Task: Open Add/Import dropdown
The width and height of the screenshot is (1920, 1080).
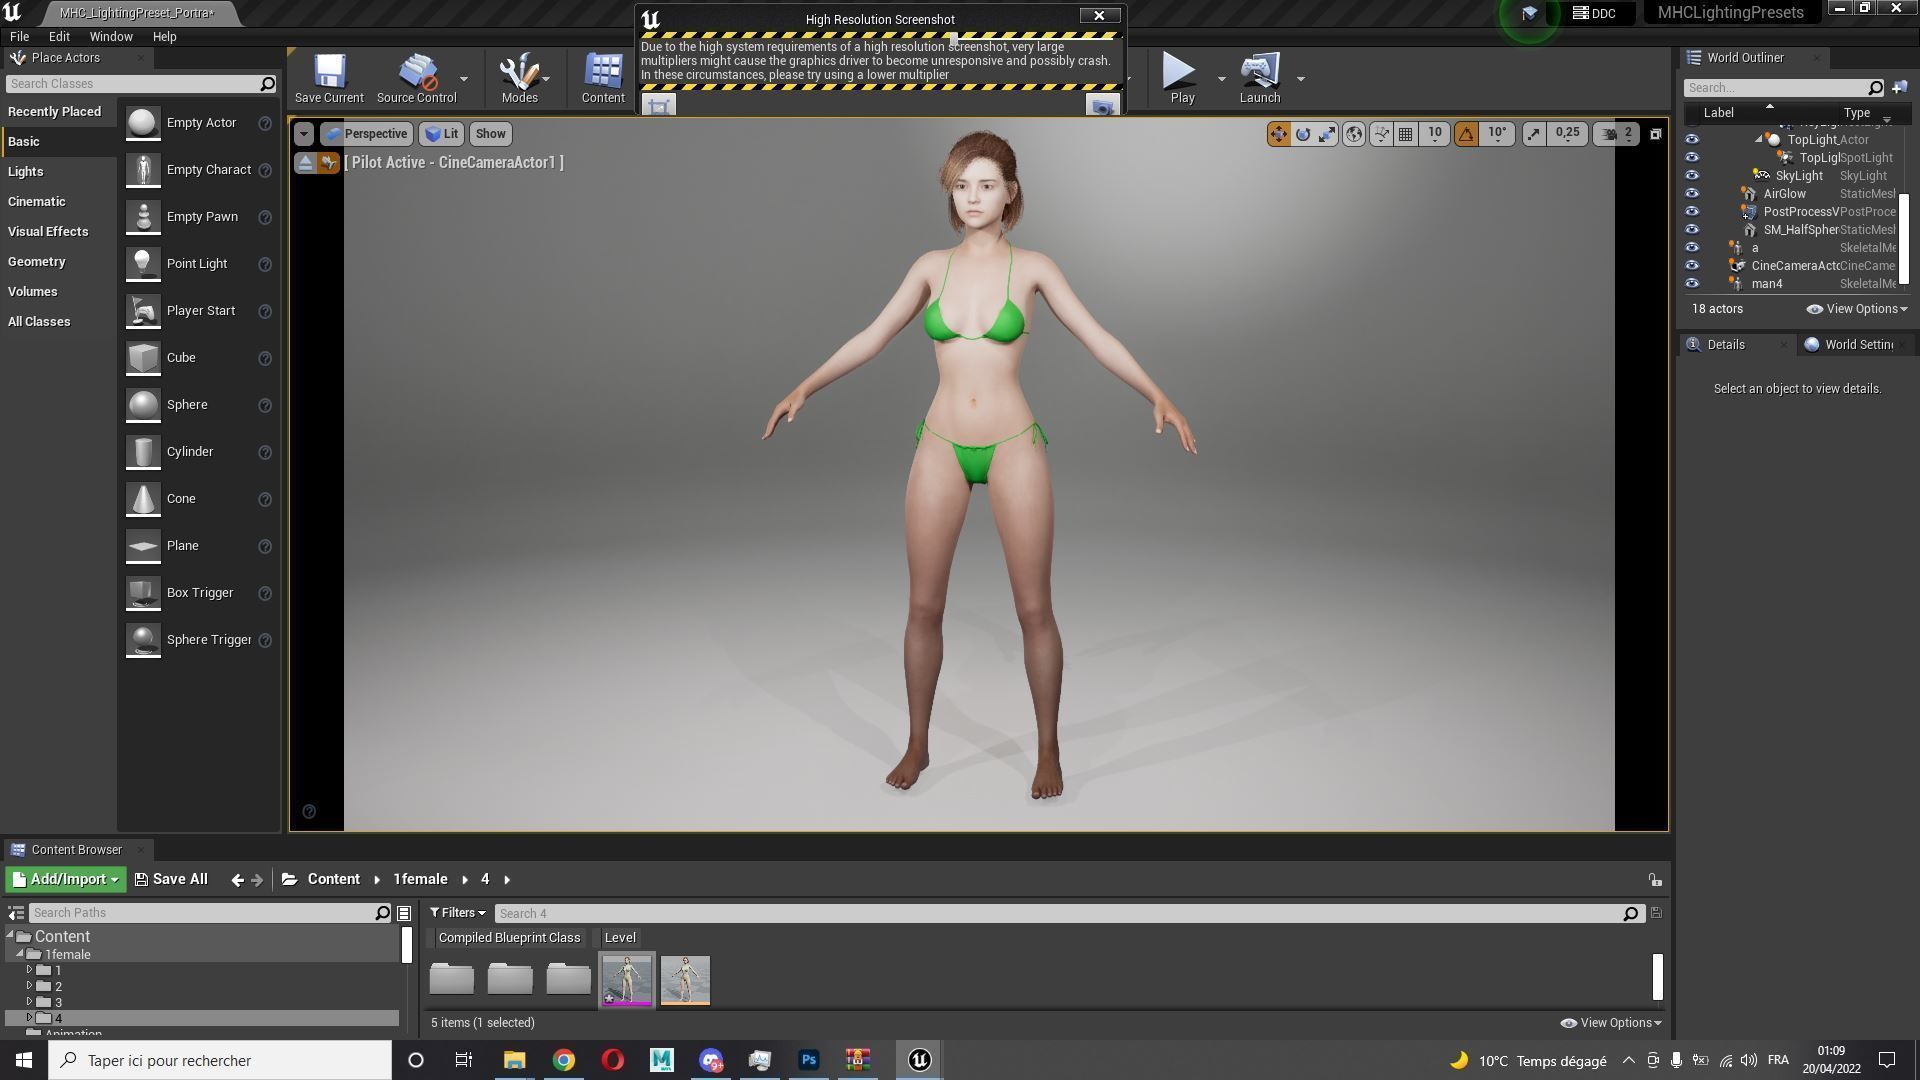Action: pyautogui.click(x=66, y=880)
